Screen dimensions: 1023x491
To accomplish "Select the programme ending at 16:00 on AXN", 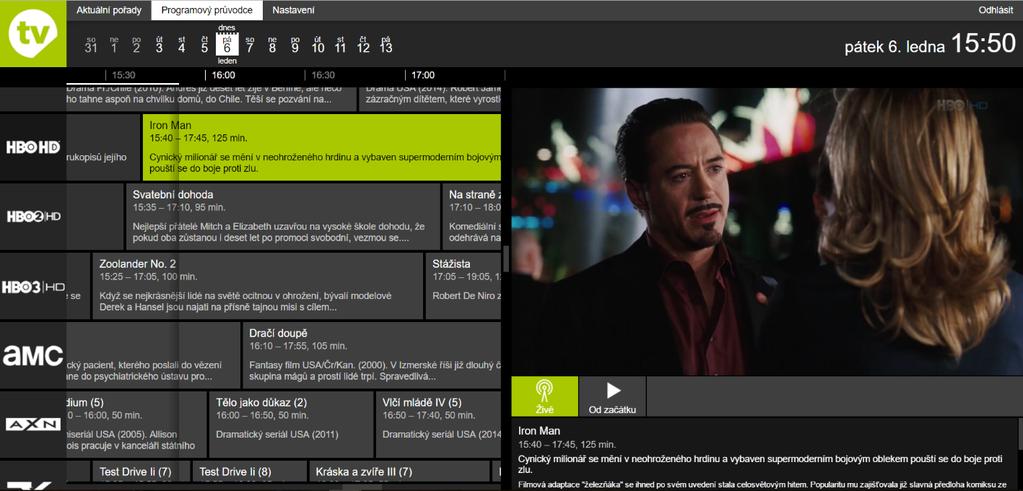I will (136, 424).
